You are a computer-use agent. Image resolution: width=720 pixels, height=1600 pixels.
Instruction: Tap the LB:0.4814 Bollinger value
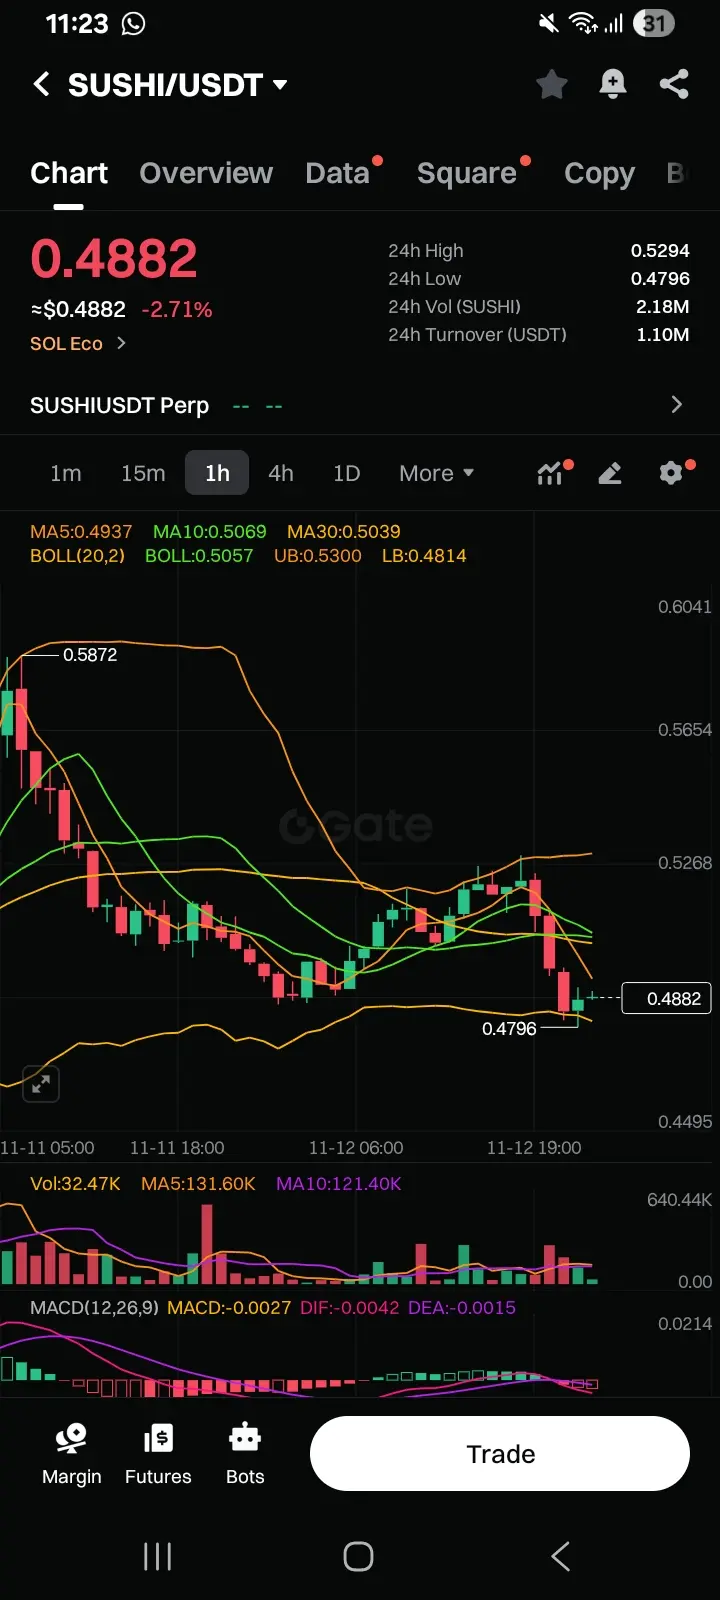pyautogui.click(x=424, y=555)
